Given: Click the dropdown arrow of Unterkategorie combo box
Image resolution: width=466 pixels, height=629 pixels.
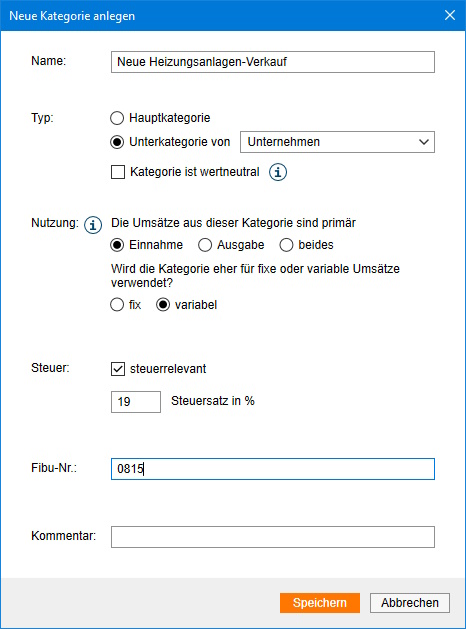Looking at the screenshot, I should (x=424, y=142).
